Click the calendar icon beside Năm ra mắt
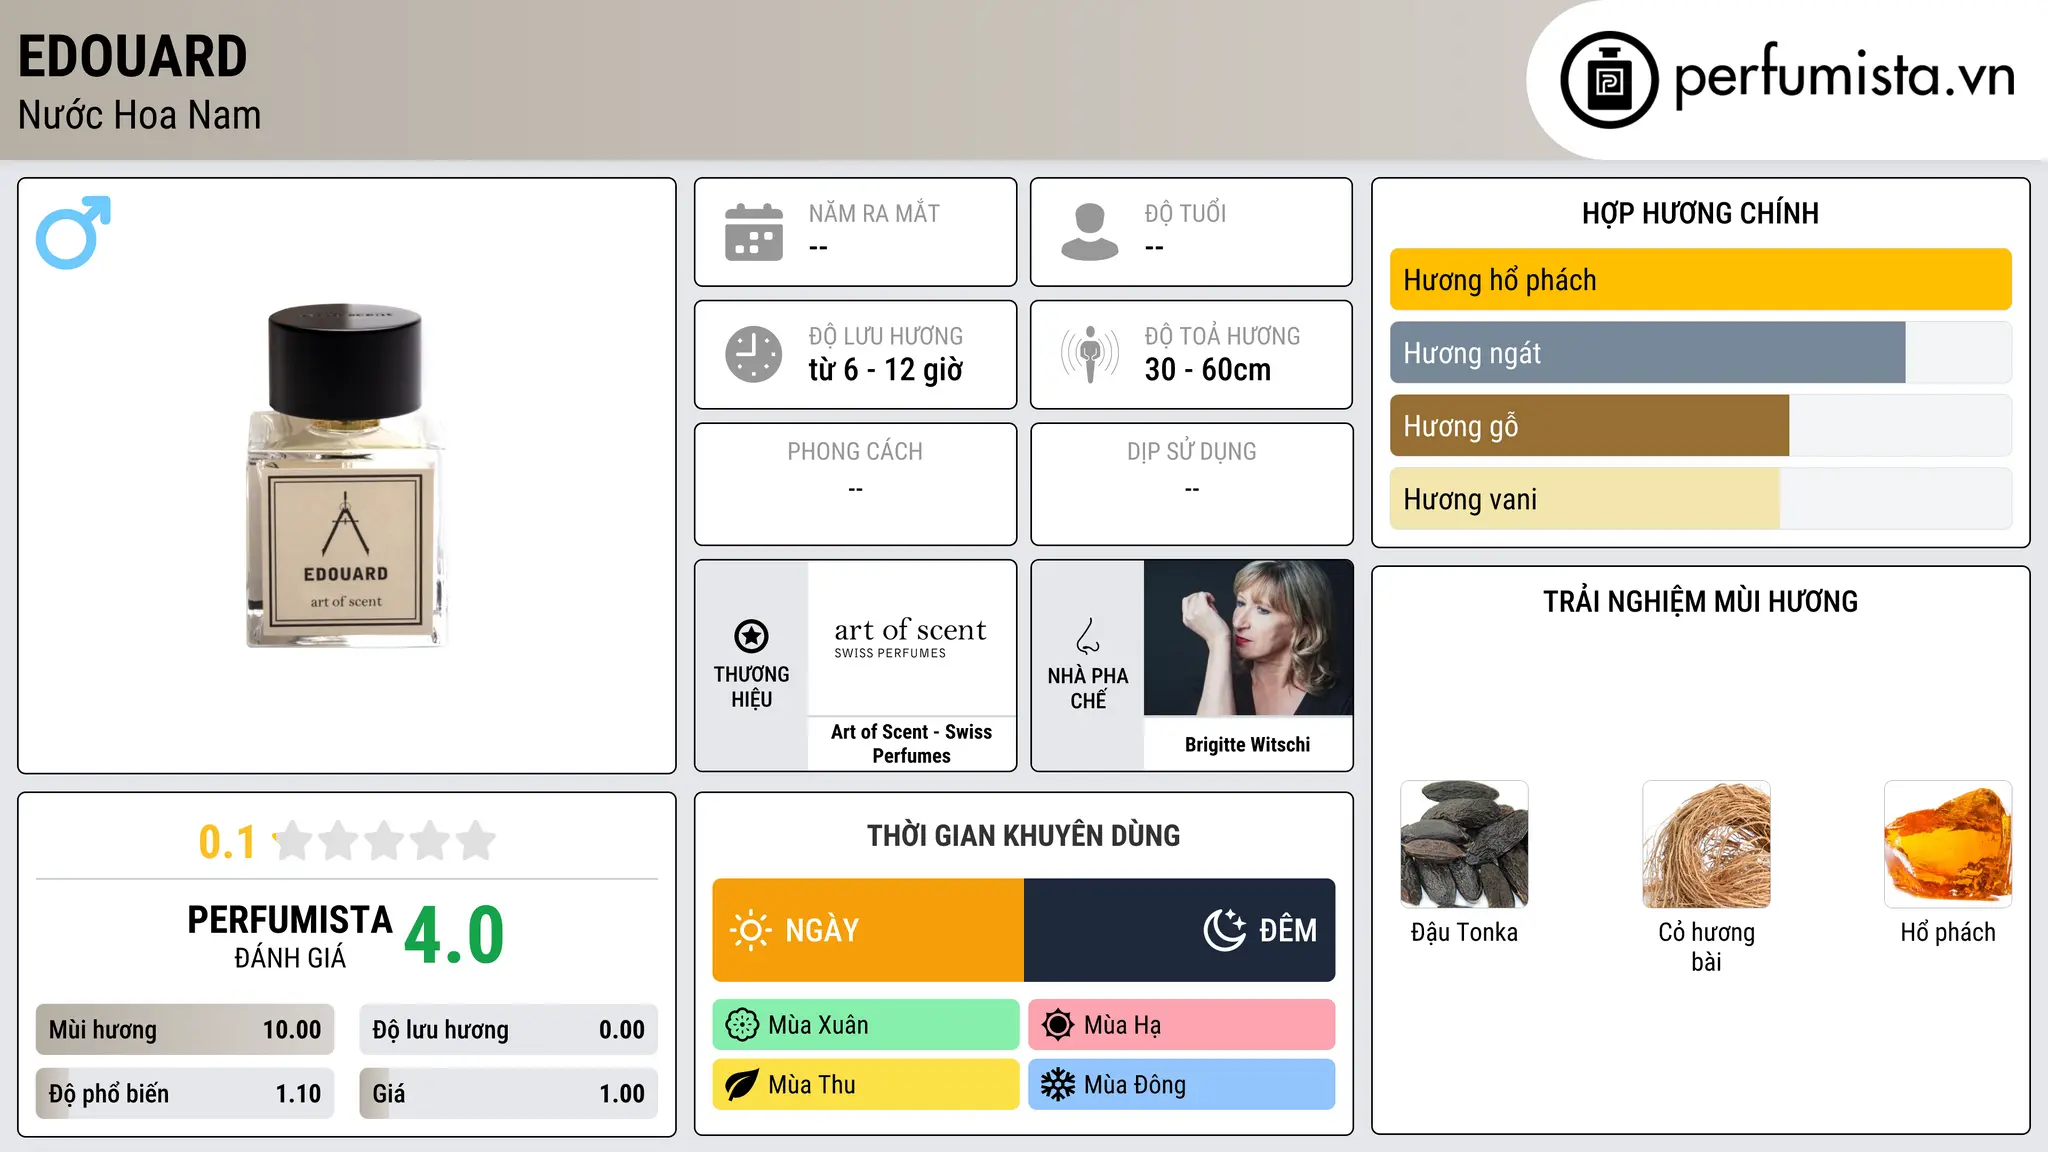 tap(754, 232)
